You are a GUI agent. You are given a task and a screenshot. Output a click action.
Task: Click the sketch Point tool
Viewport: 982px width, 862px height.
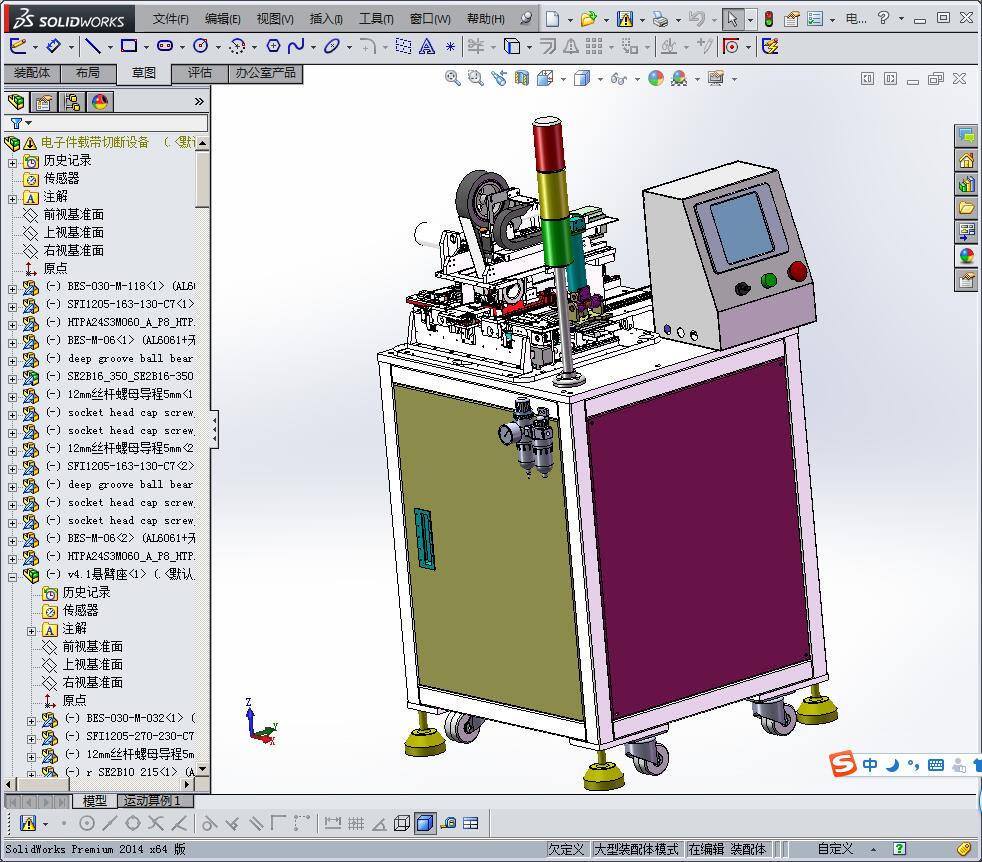point(450,46)
